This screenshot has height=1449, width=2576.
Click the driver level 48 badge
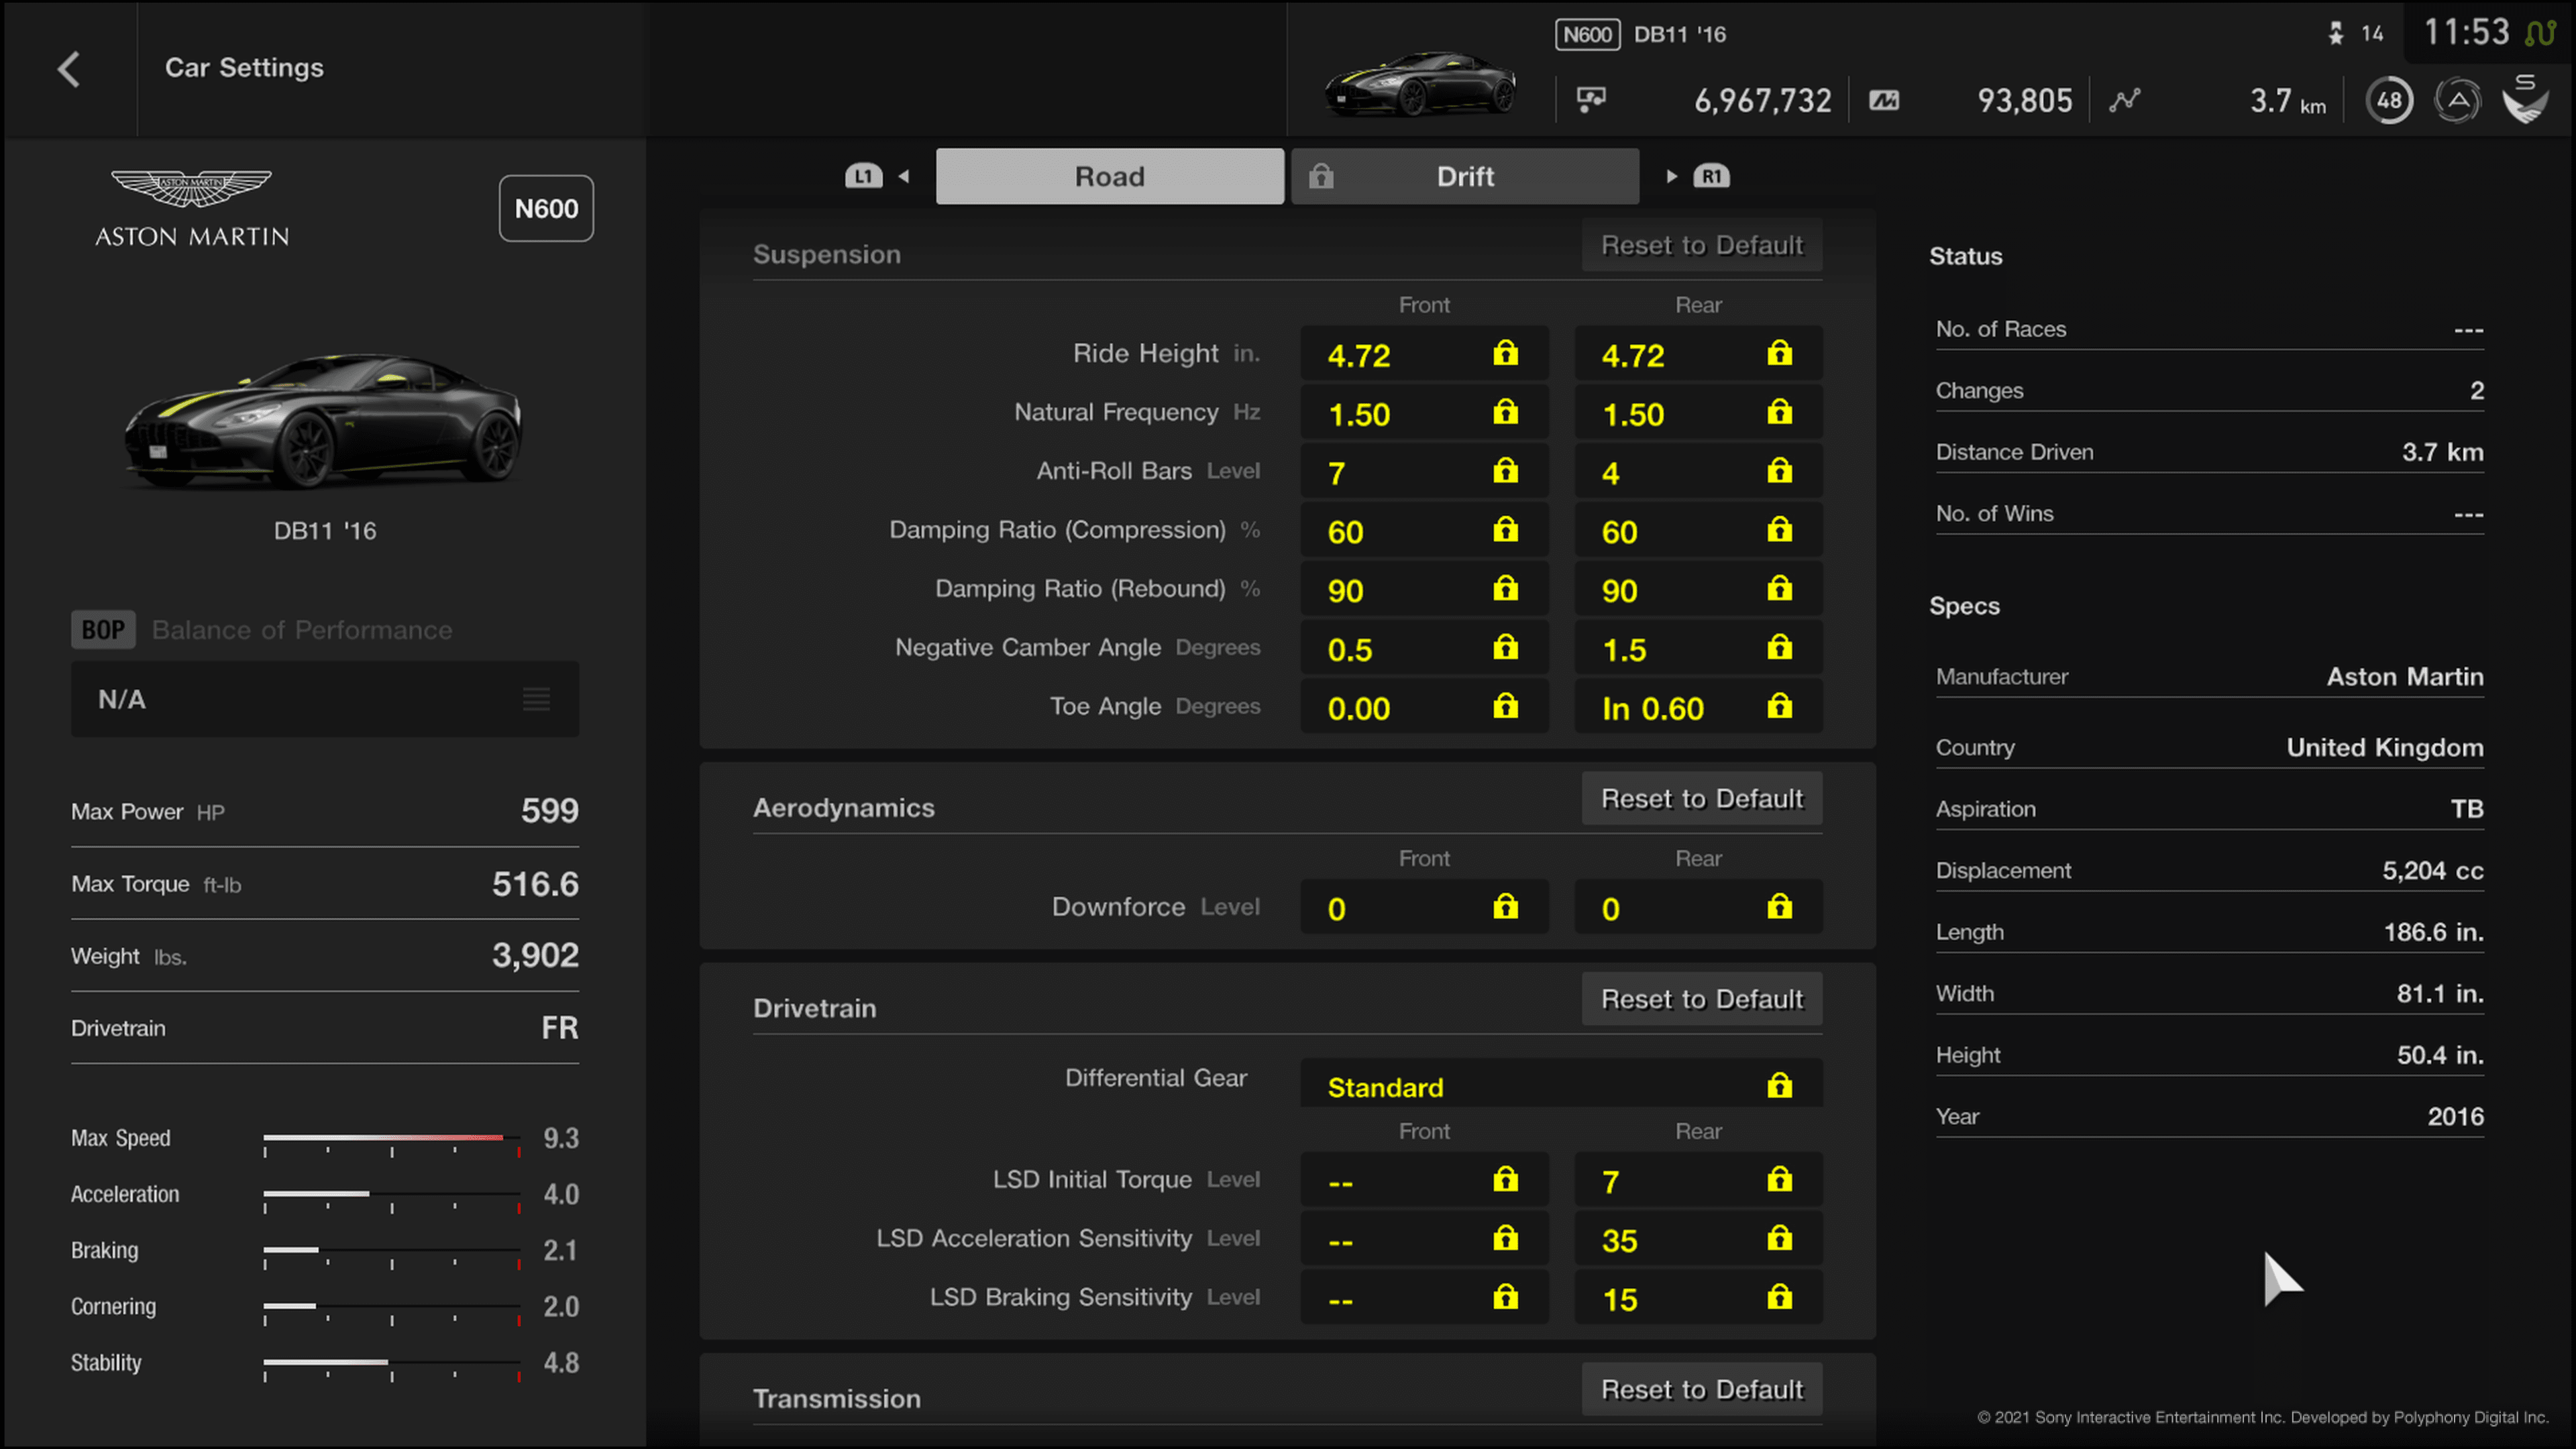click(x=2389, y=100)
